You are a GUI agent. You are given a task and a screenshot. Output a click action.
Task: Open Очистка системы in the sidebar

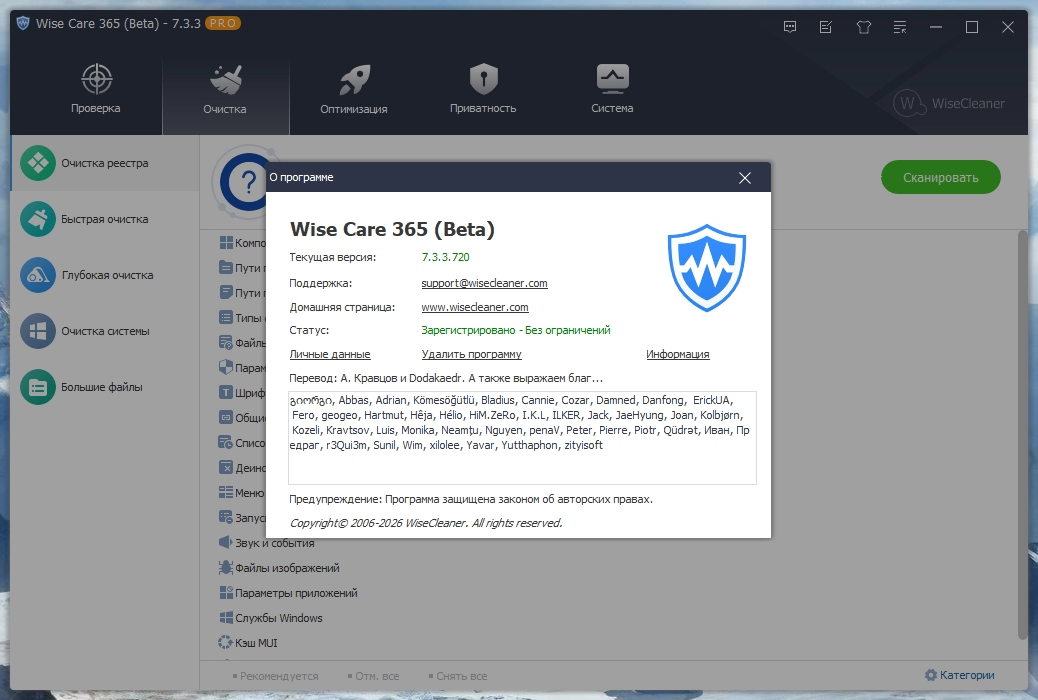[x=105, y=331]
